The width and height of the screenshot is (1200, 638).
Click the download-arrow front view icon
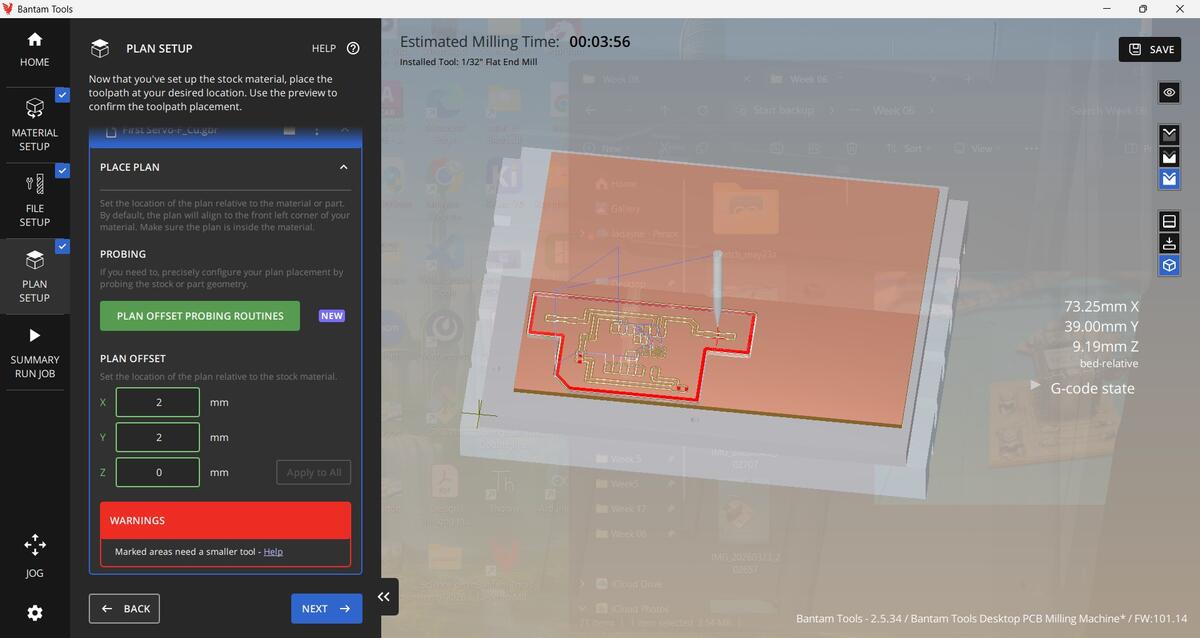click(x=1169, y=243)
